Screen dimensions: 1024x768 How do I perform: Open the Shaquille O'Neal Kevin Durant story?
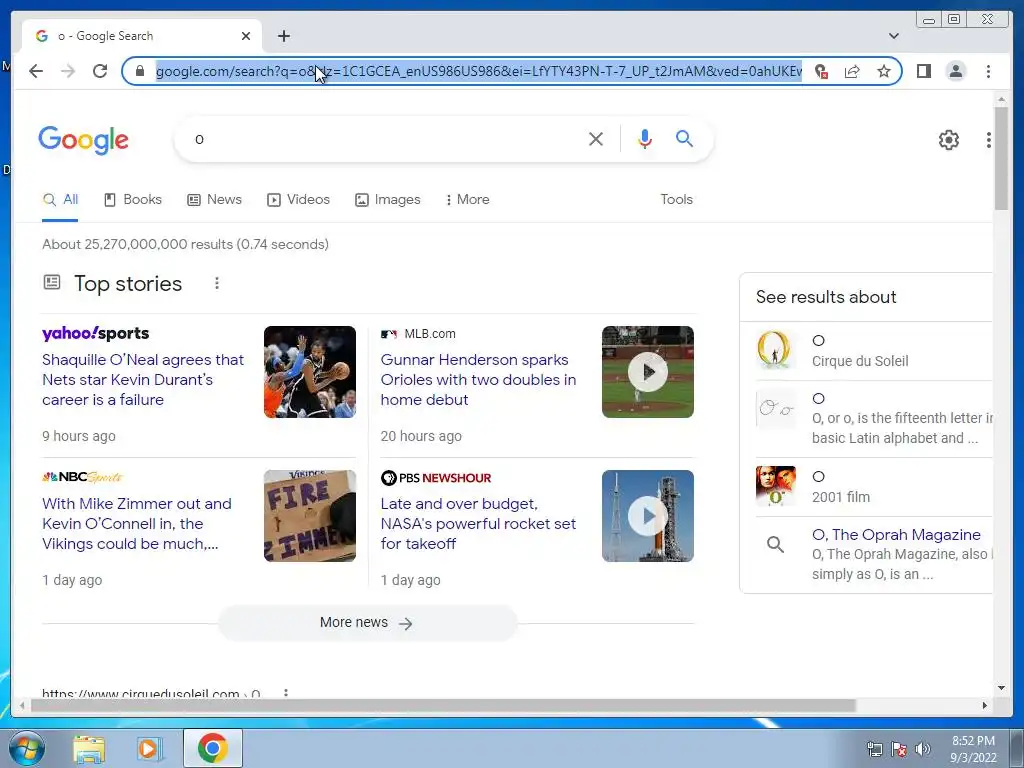[x=143, y=379]
